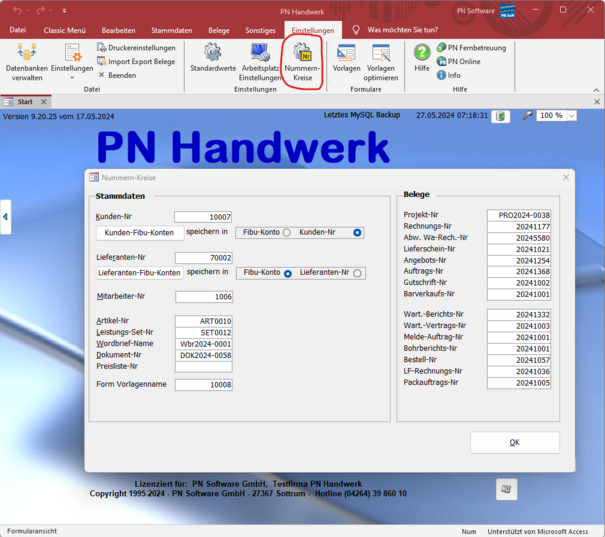The image size is (605, 537).
Task: Click the Bestell-Nr field 20241057
Action: tap(519, 360)
